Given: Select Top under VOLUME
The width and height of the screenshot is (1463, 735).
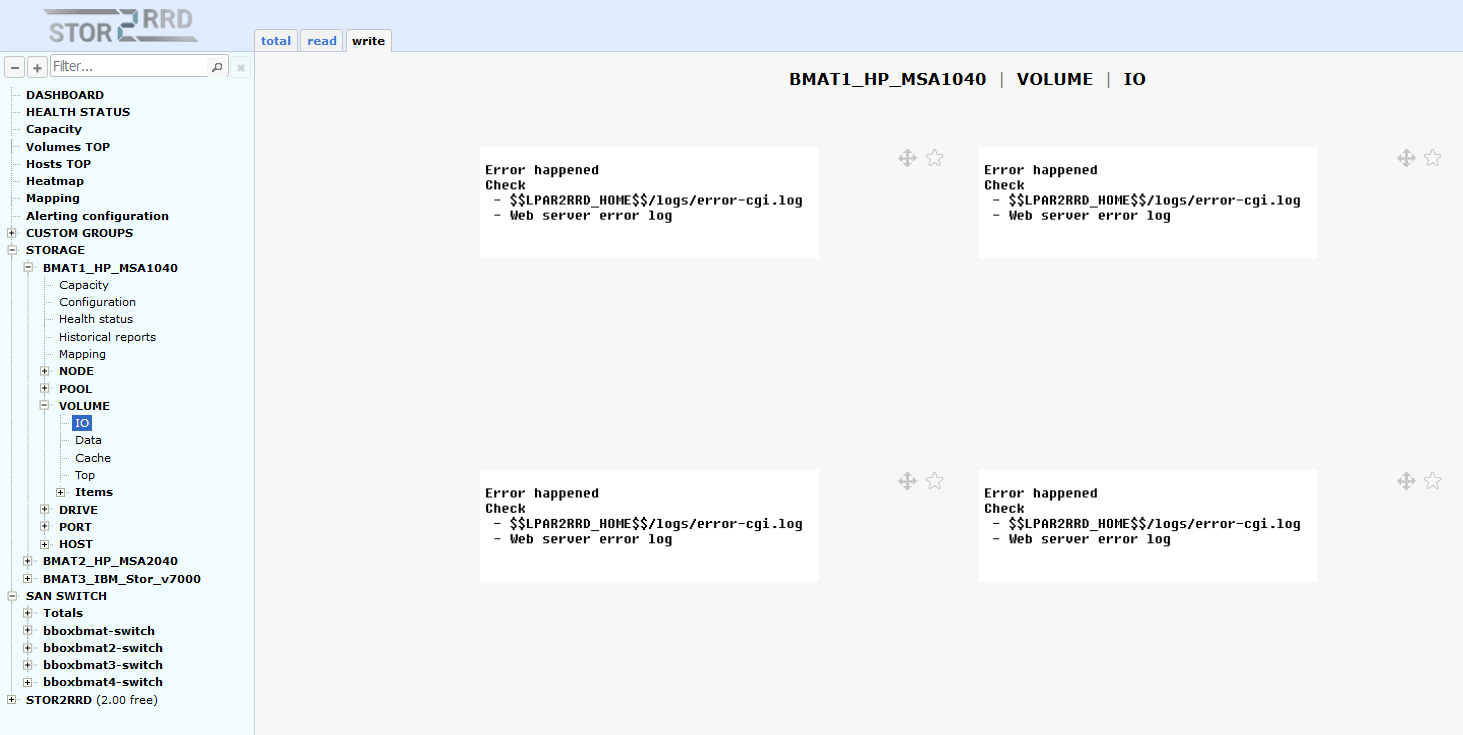Looking at the screenshot, I should point(85,475).
